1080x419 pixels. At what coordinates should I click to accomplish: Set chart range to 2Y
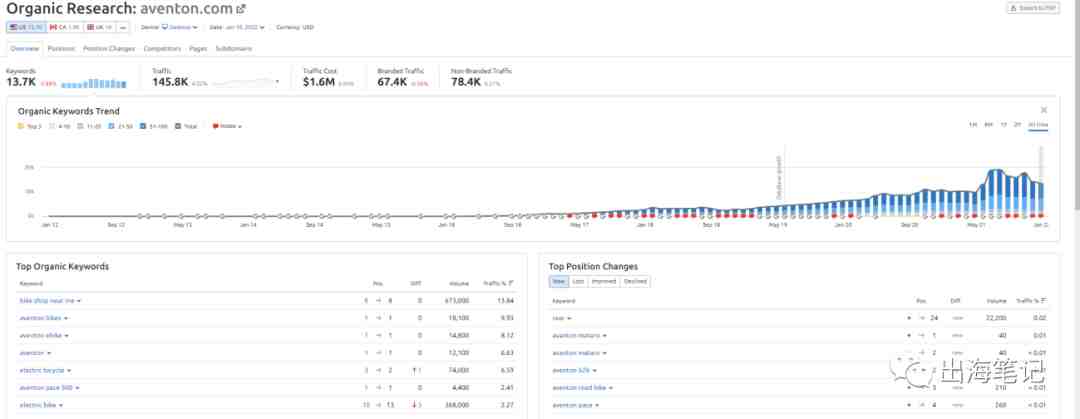point(1016,125)
